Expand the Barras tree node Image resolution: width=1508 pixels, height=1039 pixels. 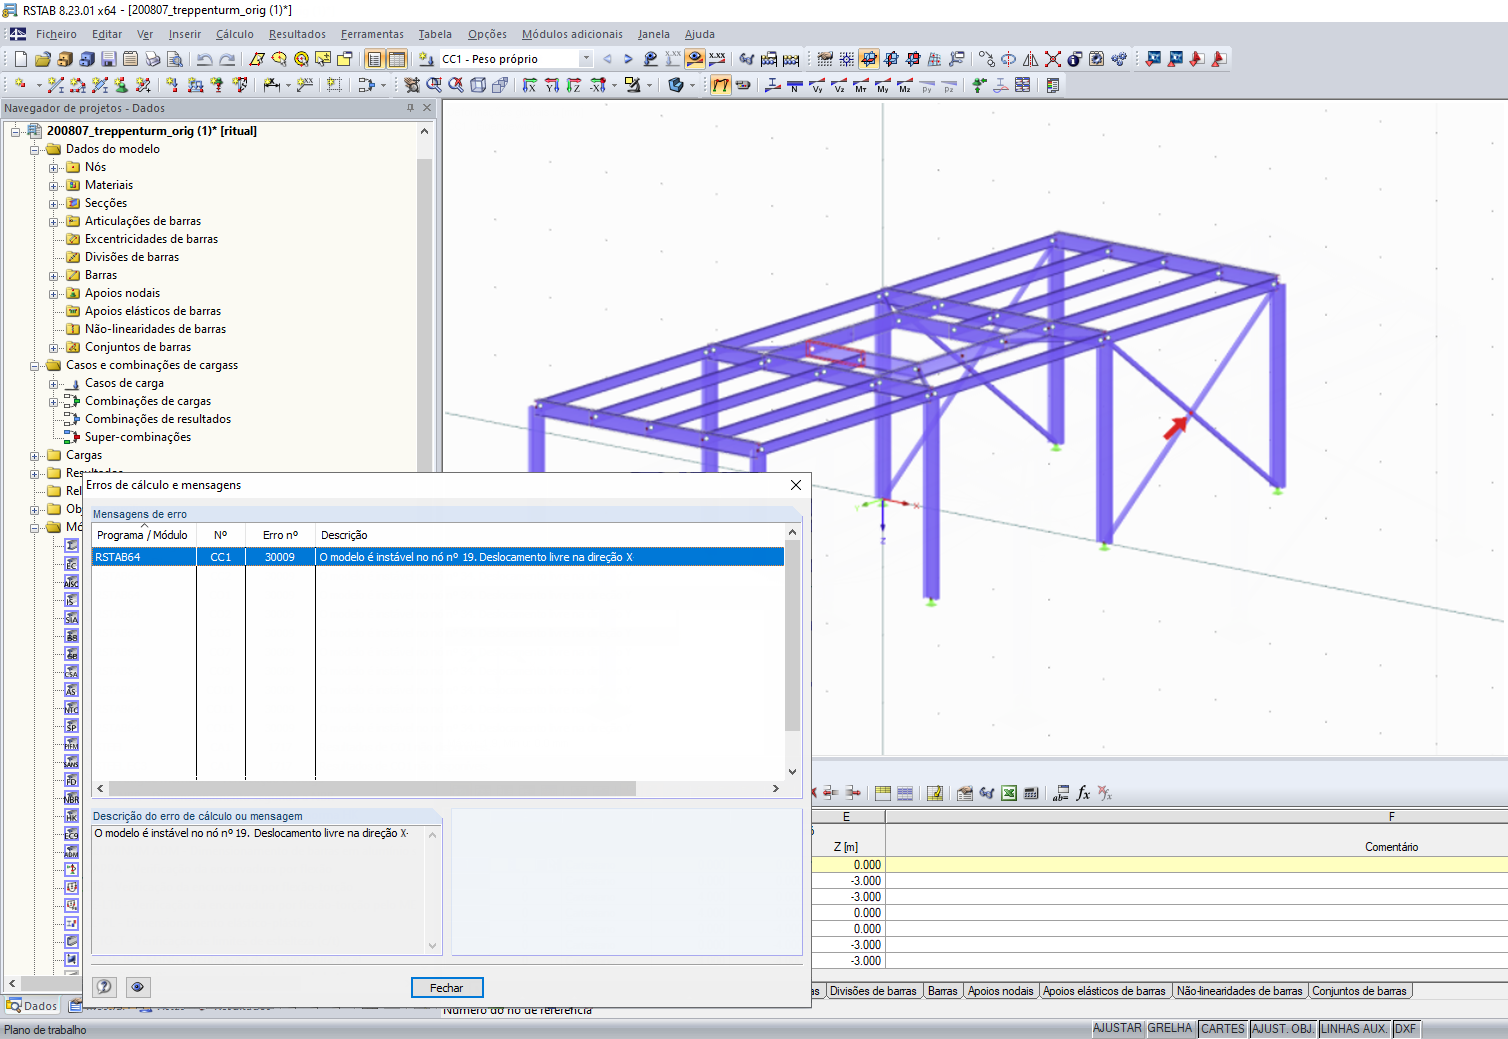coord(54,275)
